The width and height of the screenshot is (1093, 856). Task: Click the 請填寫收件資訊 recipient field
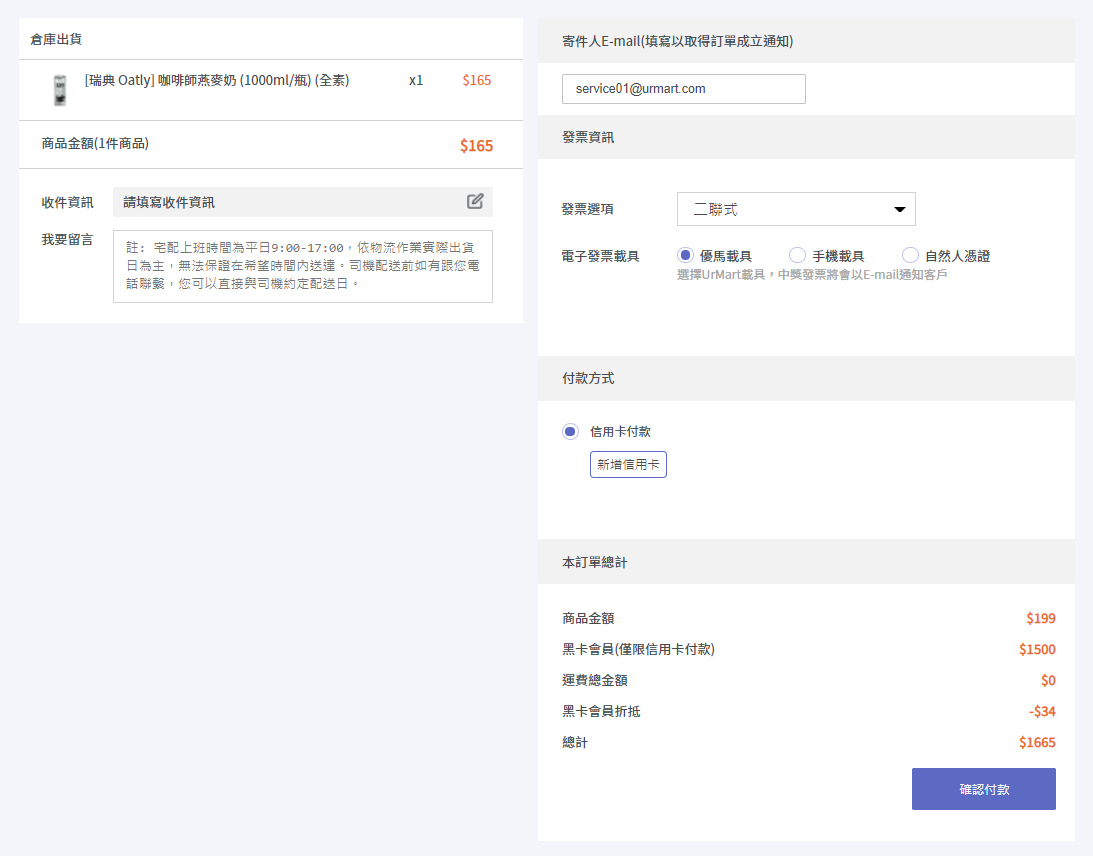pyautogui.click(x=303, y=202)
